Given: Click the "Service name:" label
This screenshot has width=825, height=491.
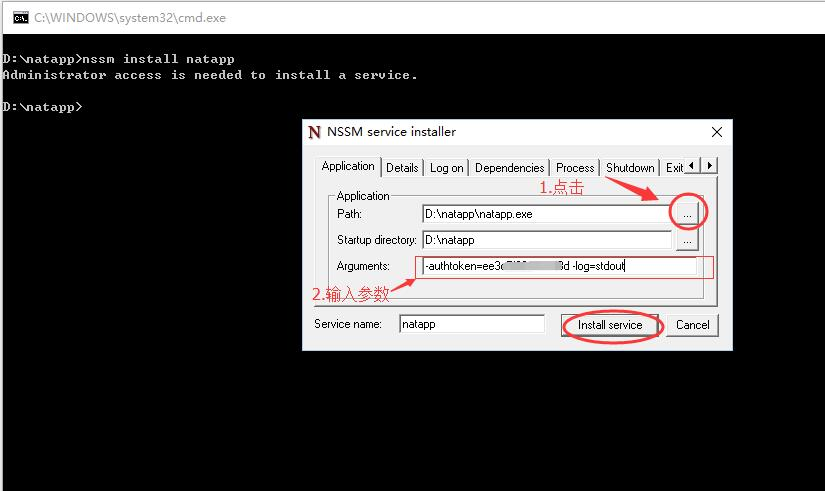Looking at the screenshot, I should [x=348, y=324].
